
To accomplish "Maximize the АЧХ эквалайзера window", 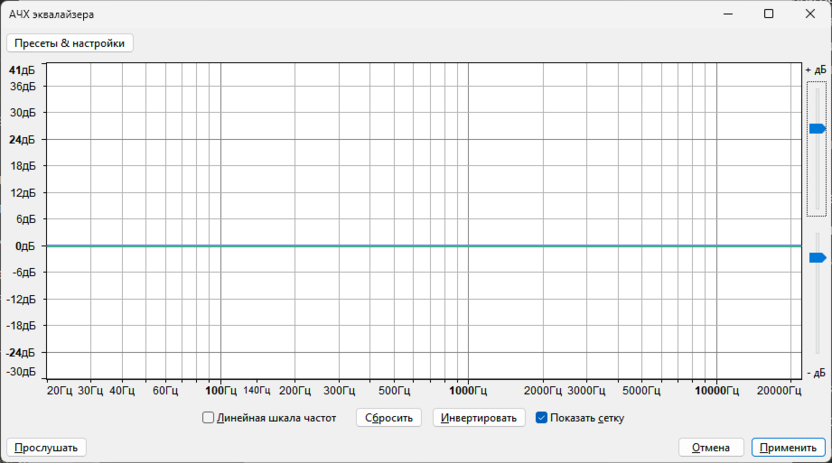I will (x=768, y=14).
